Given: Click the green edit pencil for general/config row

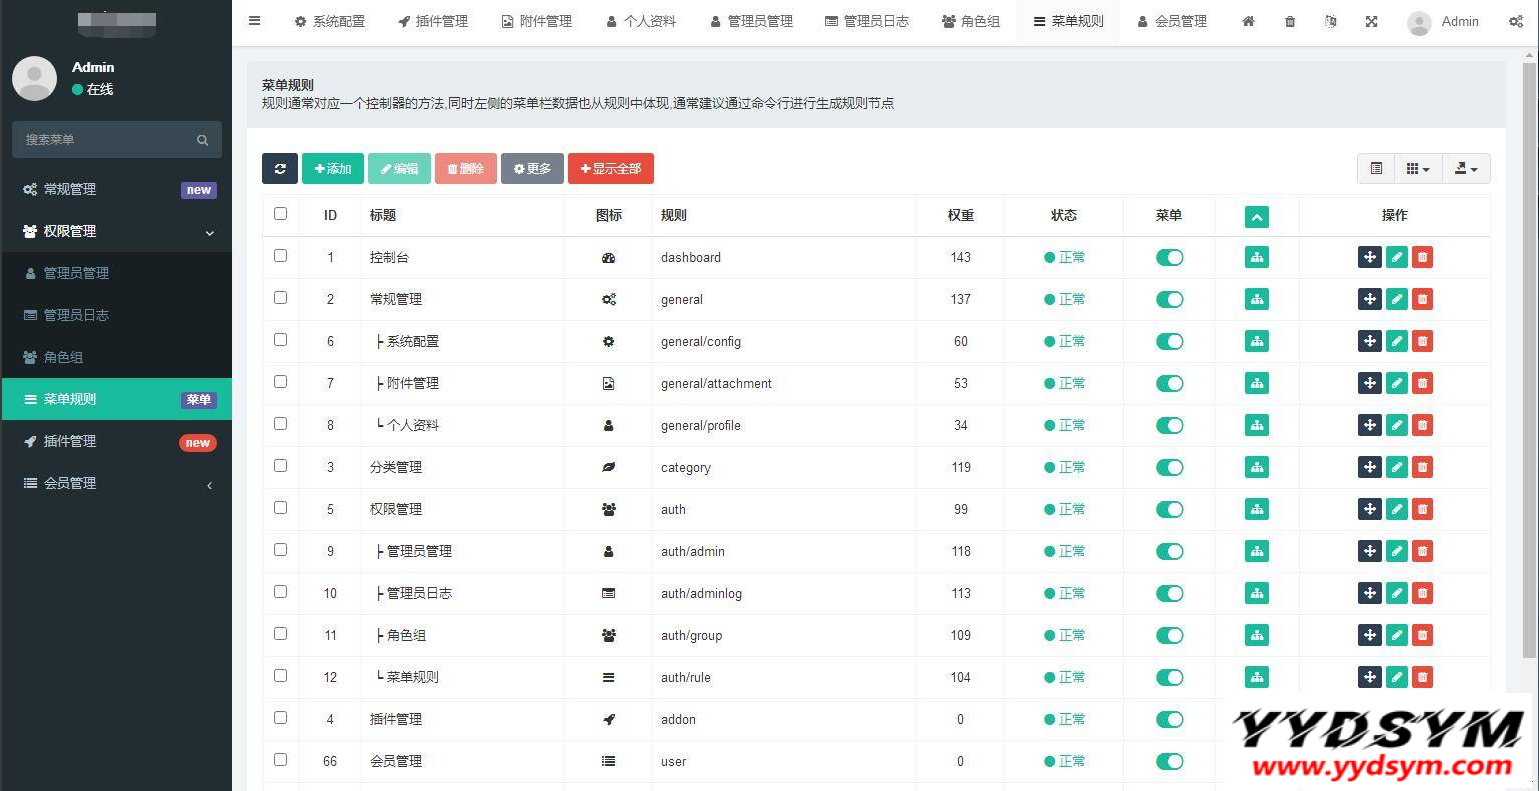Looking at the screenshot, I should click(x=1396, y=341).
